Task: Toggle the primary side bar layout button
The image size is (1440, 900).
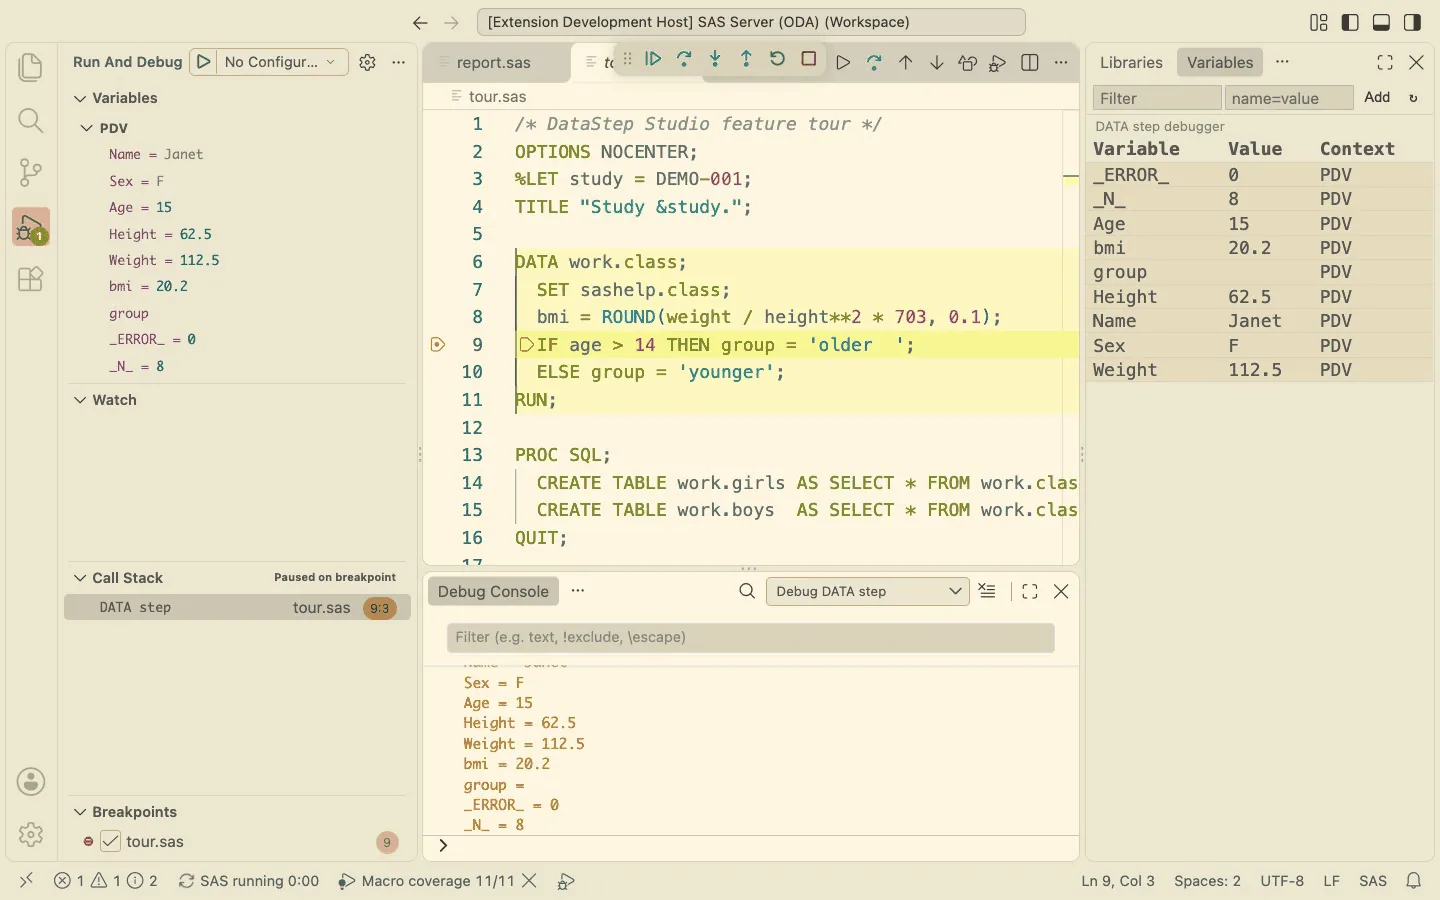Action: (x=1350, y=22)
